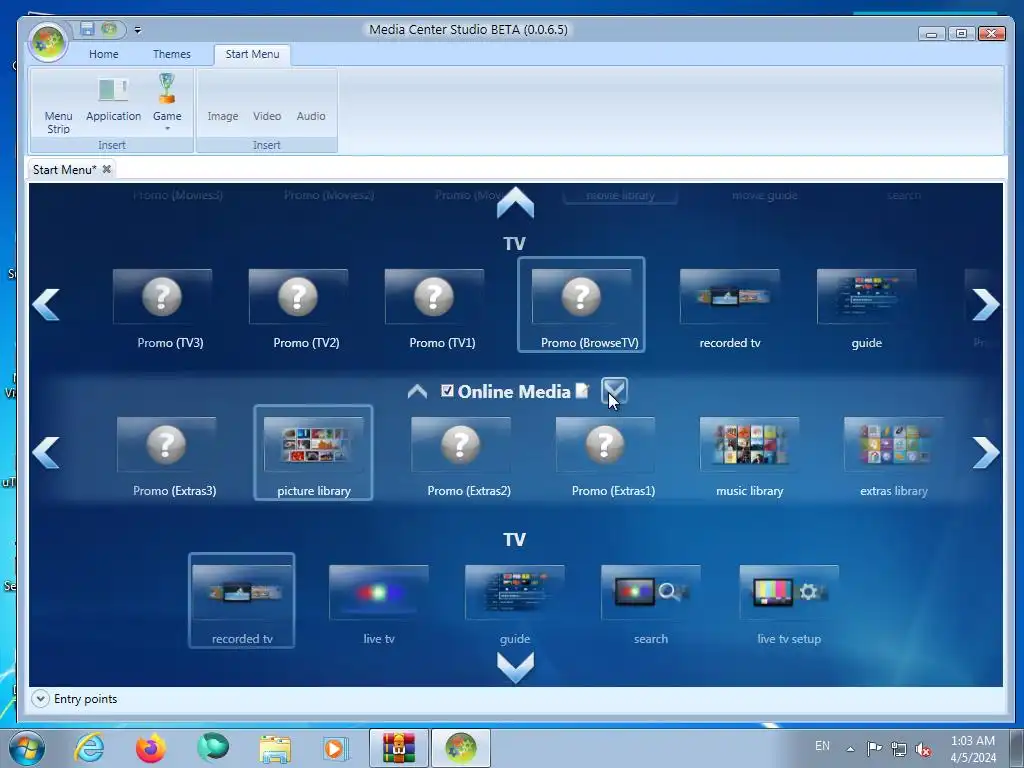Open the quick access toolbar dropdown arrow
1024x768 pixels.
138,29
